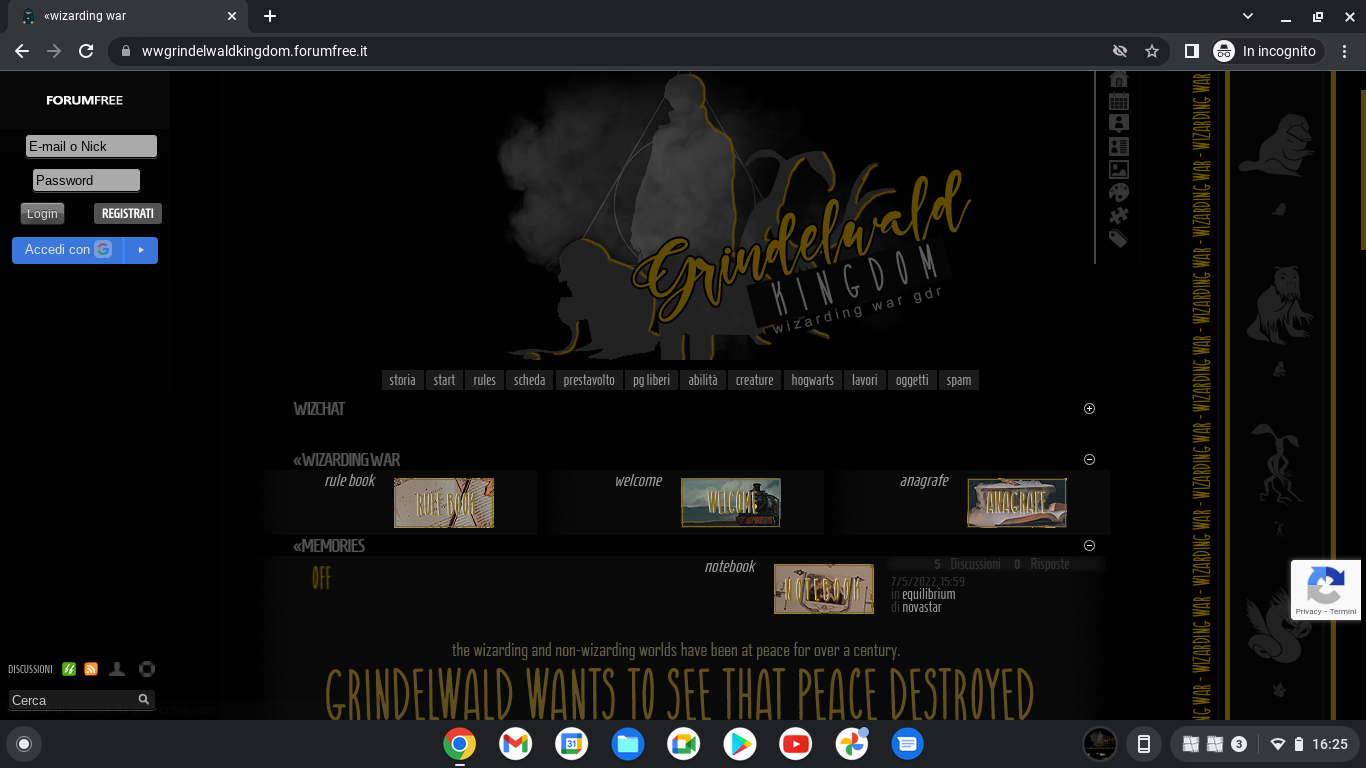
Task: Open the home icon in right sidebar
Action: pyautogui.click(x=1119, y=79)
